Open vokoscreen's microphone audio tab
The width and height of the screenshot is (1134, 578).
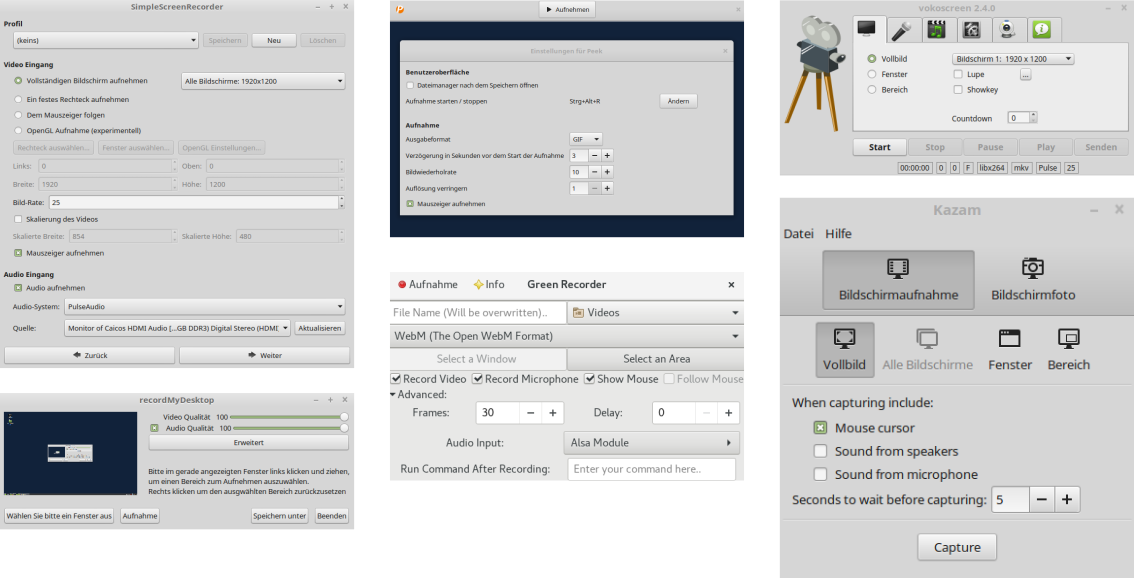click(x=901, y=30)
